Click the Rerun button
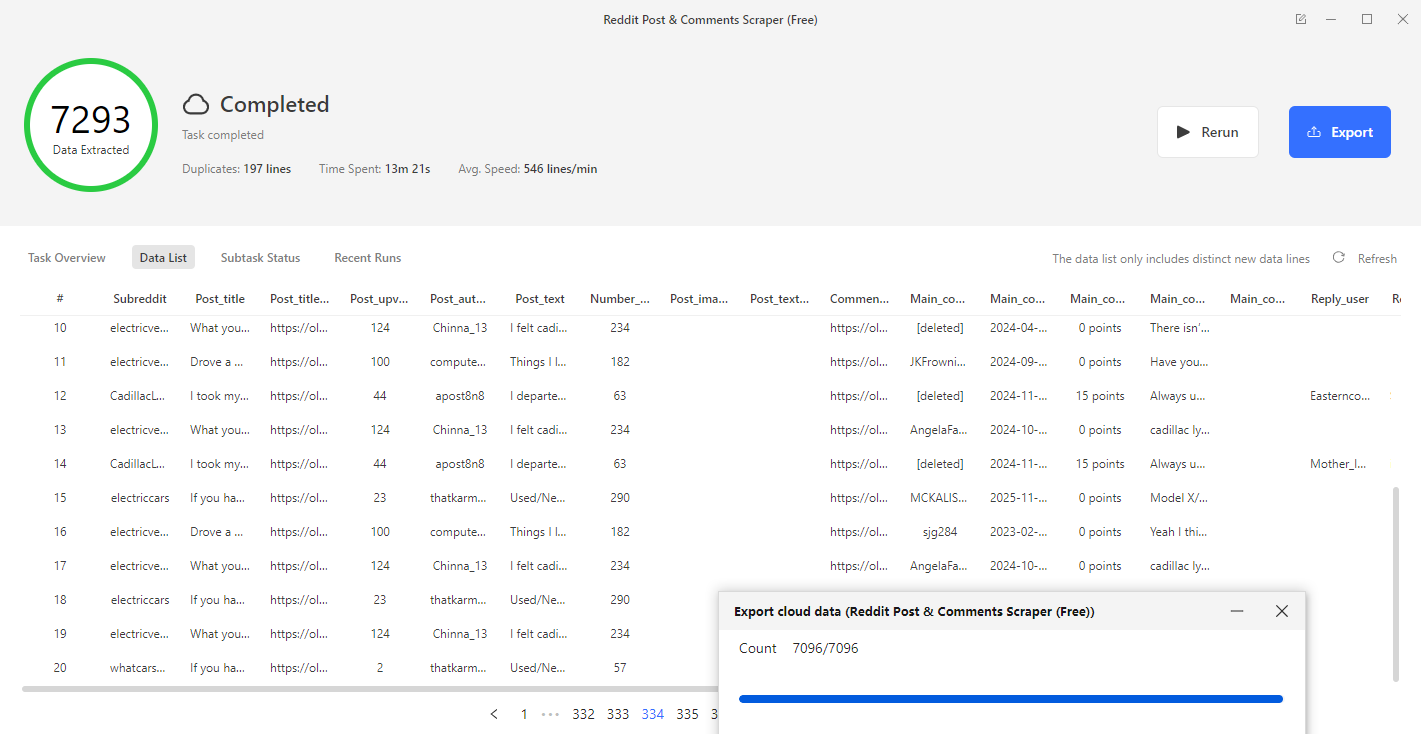Image resolution: width=1421 pixels, height=734 pixels. [1207, 132]
